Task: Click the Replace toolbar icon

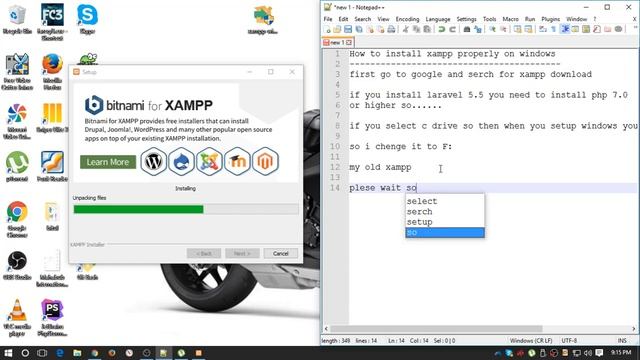Action: tap(477, 29)
